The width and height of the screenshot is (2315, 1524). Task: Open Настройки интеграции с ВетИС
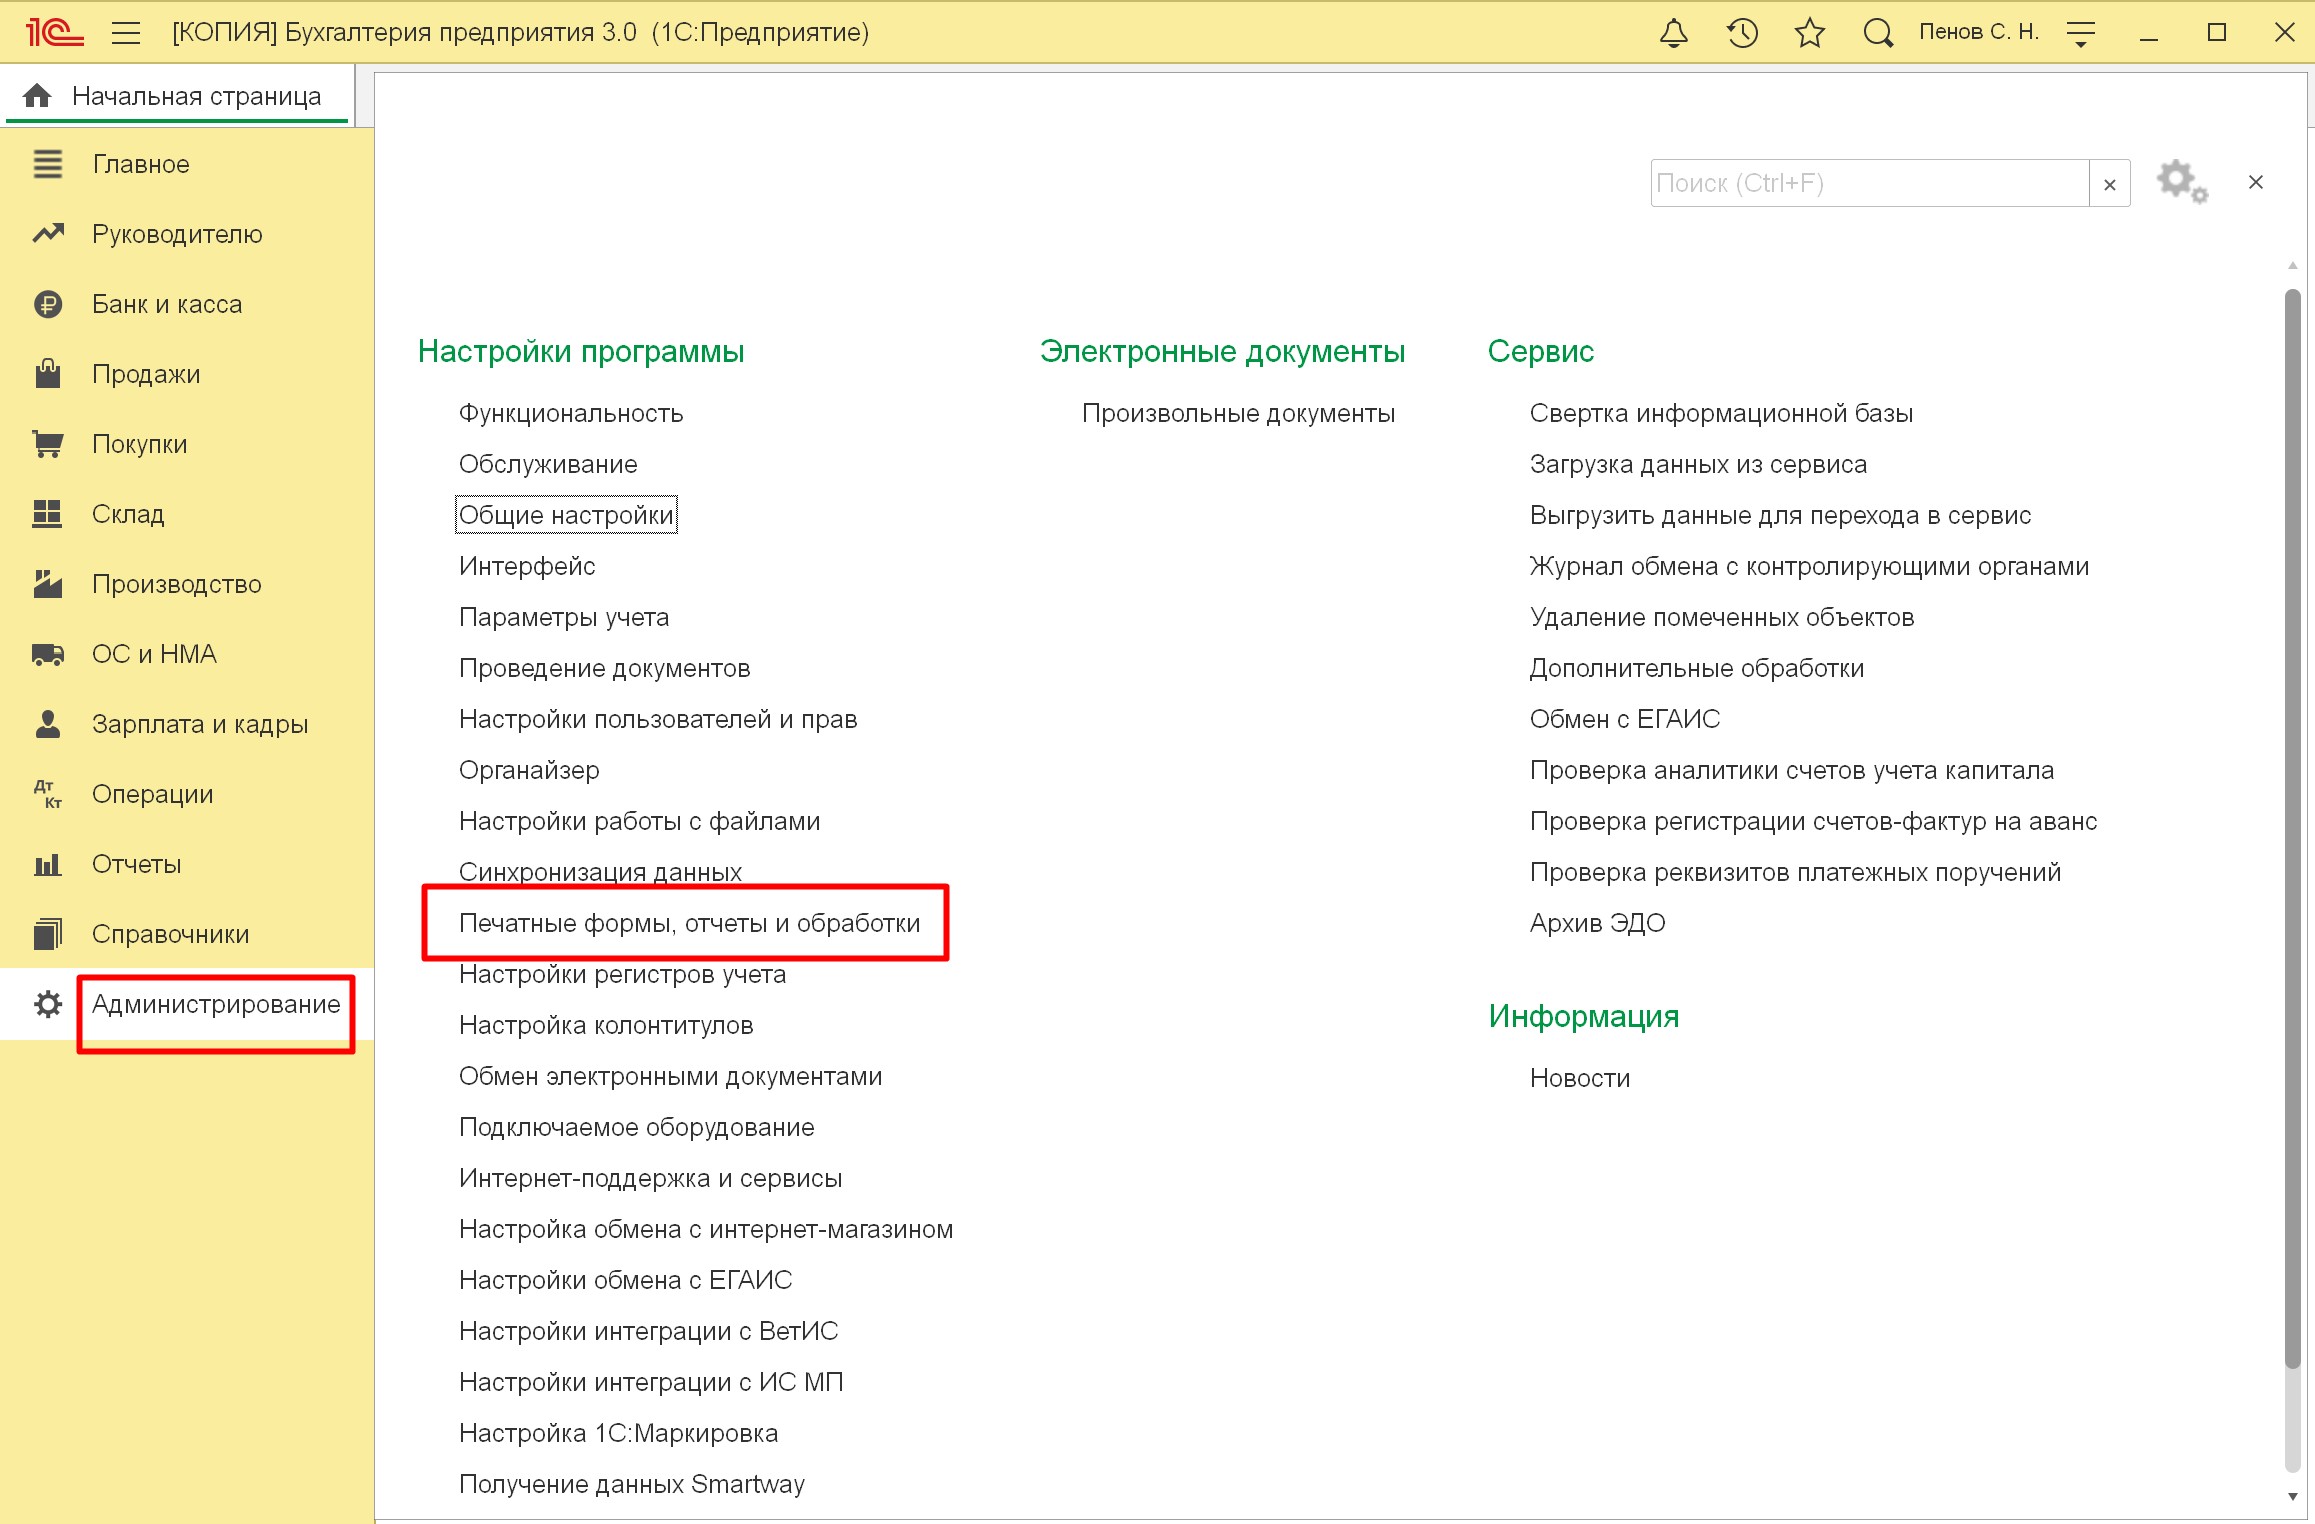coord(649,1331)
